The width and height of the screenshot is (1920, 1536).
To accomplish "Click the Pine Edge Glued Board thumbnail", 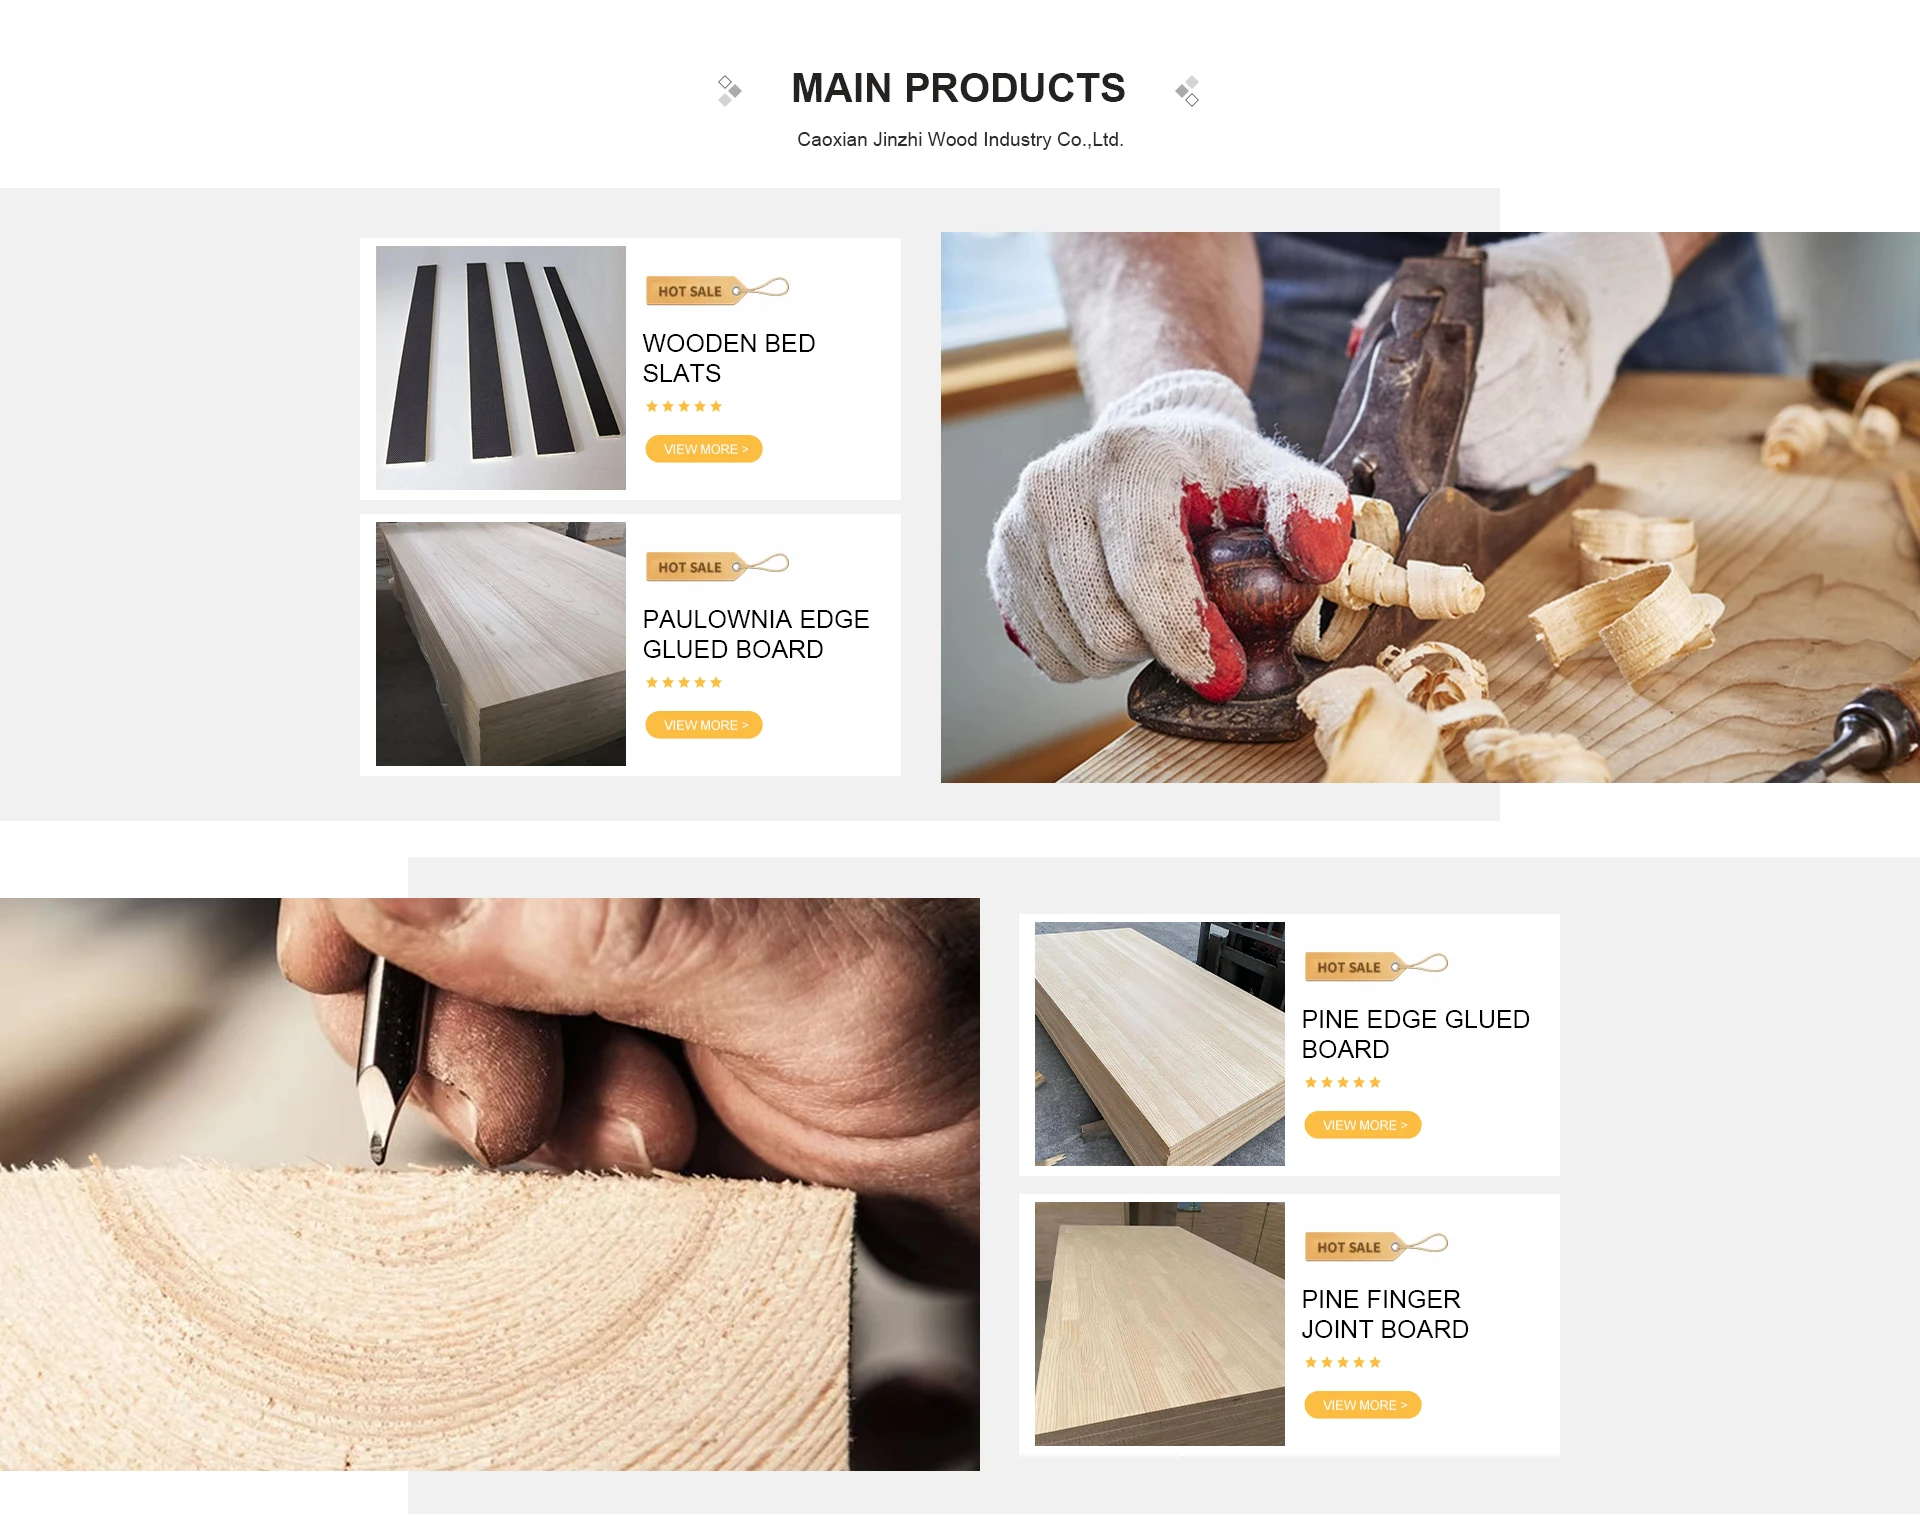I will click(1159, 1044).
